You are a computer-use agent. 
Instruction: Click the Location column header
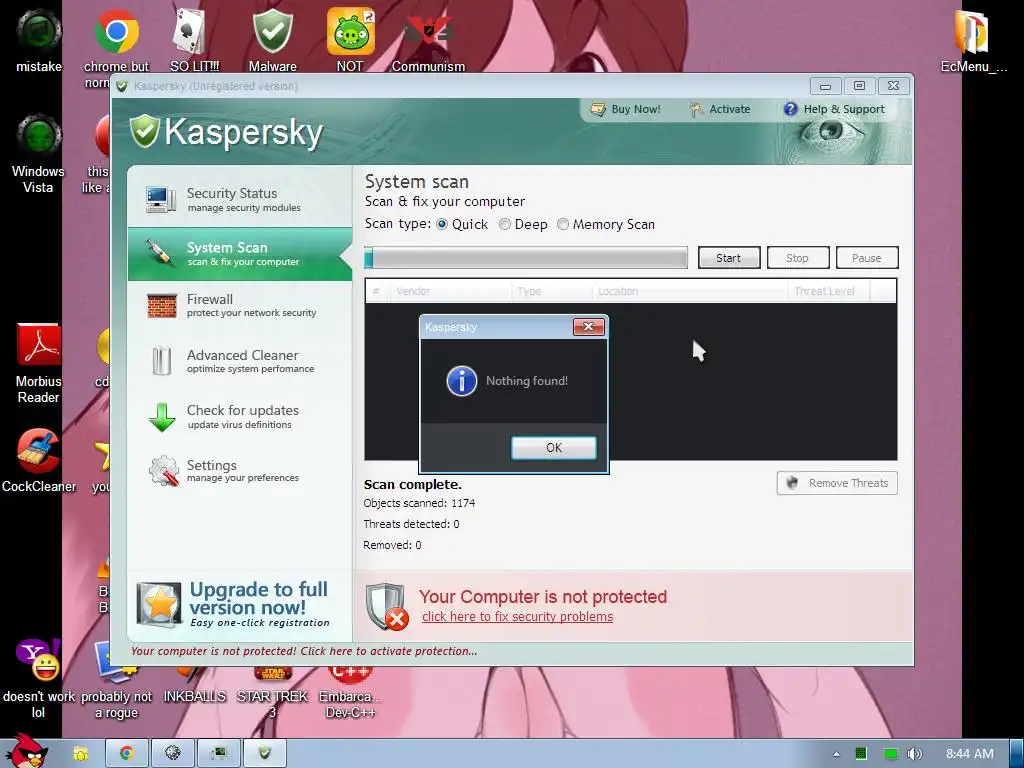pos(690,291)
